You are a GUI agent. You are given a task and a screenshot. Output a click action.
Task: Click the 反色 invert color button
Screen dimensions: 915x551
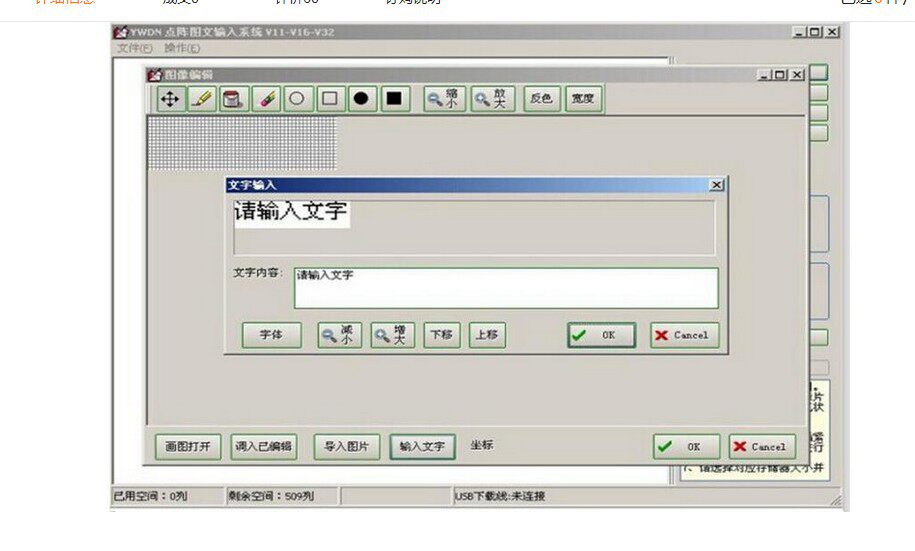coord(542,99)
